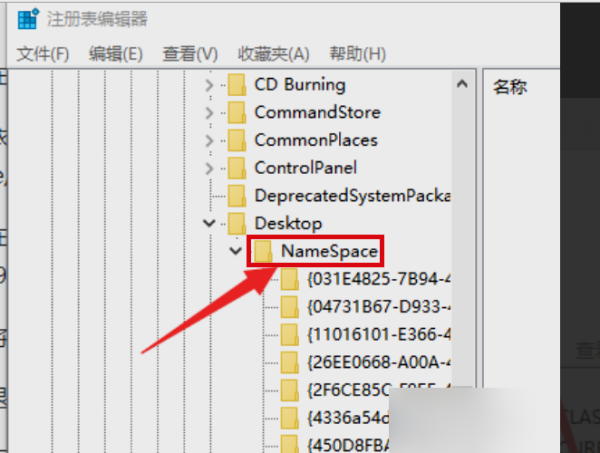Image resolution: width=600 pixels, height=453 pixels.
Task: Select the {031E4825-7B94 subkey label
Action: [x=379, y=279]
